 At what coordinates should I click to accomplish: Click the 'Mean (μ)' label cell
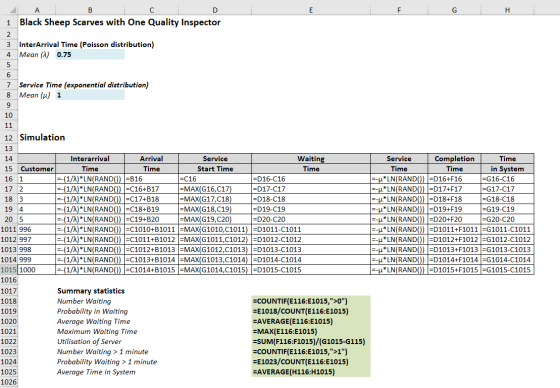pos(37,95)
